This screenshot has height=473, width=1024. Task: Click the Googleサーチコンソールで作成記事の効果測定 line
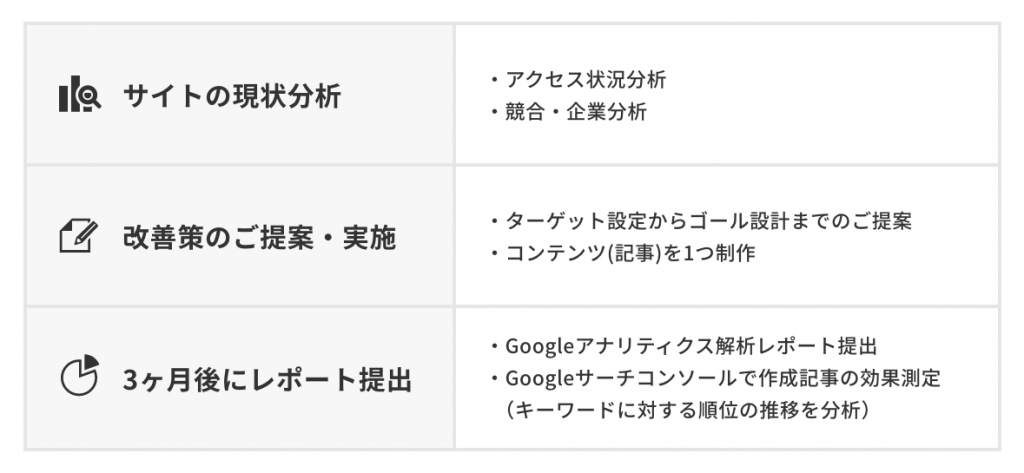[723, 379]
